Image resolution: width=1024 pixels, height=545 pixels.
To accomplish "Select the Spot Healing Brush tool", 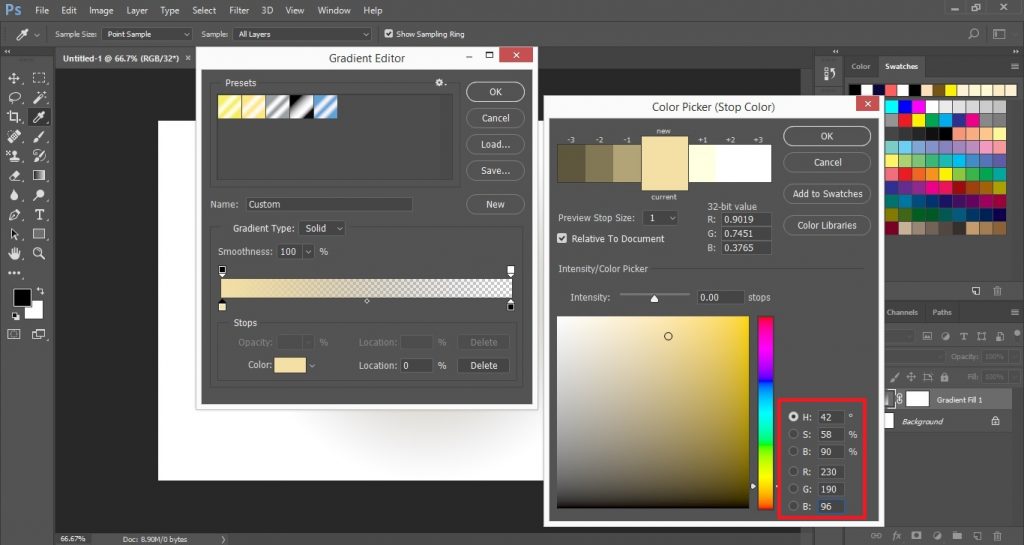I will pos(14,136).
